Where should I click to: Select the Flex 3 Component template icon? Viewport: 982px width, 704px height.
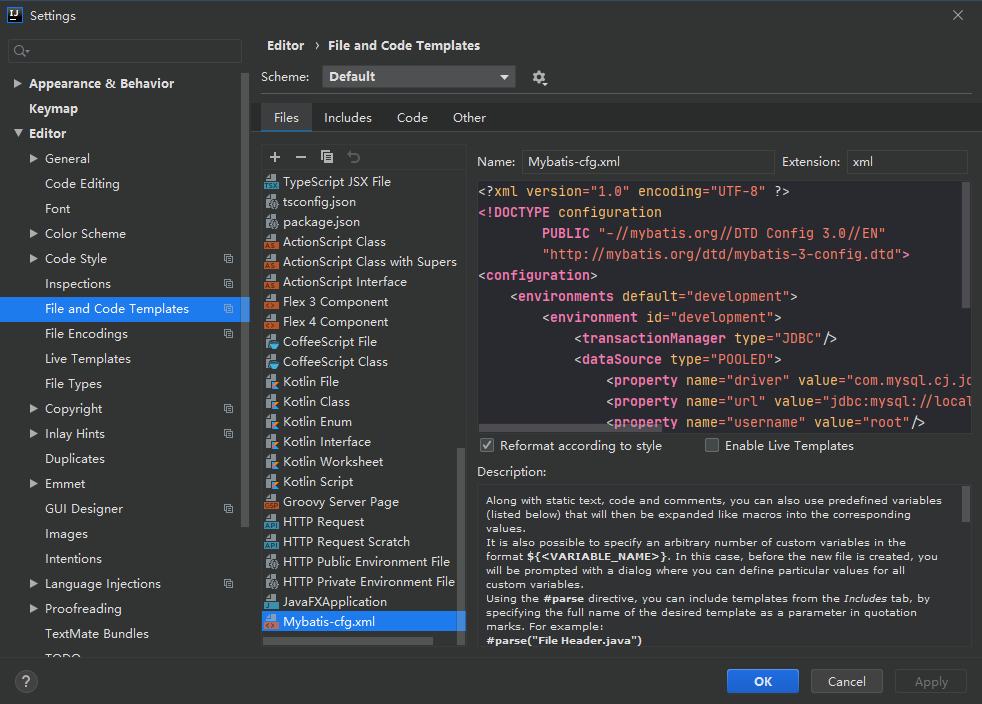click(x=271, y=302)
